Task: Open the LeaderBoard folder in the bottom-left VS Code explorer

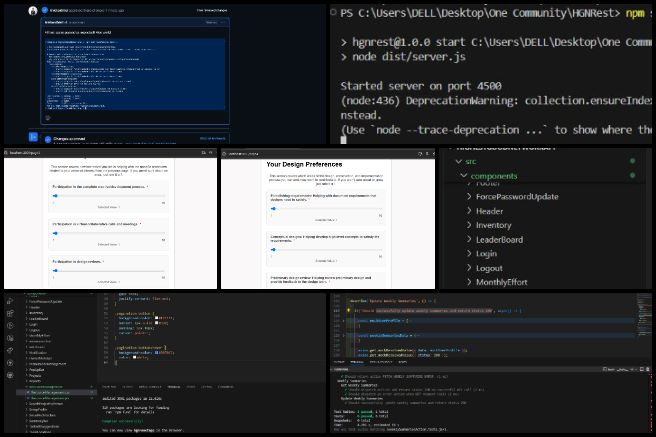Action: pos(38,319)
